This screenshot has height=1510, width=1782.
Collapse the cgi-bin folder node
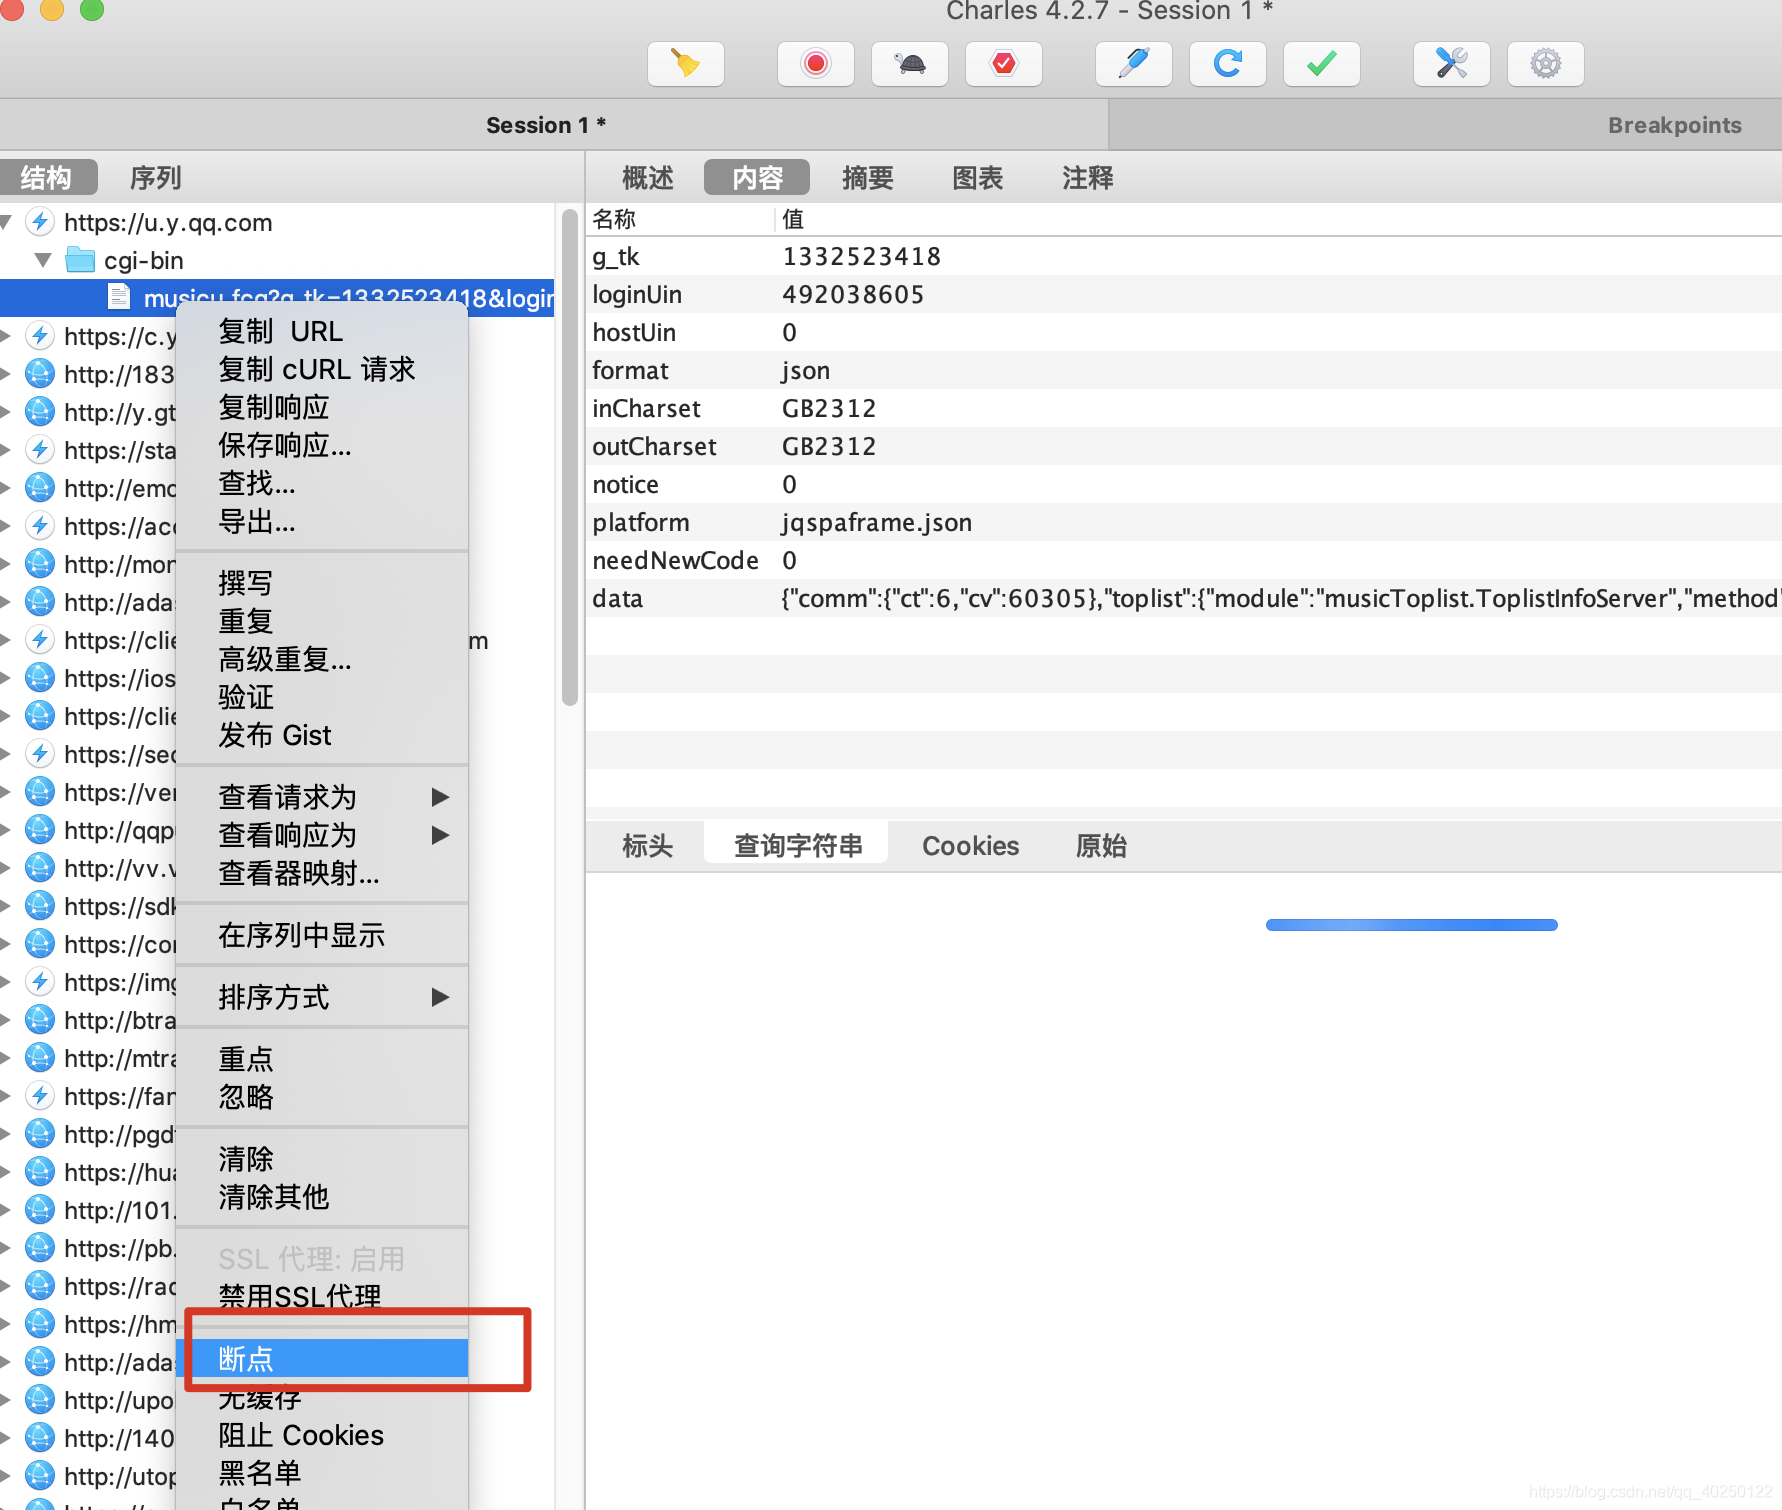[x=43, y=260]
